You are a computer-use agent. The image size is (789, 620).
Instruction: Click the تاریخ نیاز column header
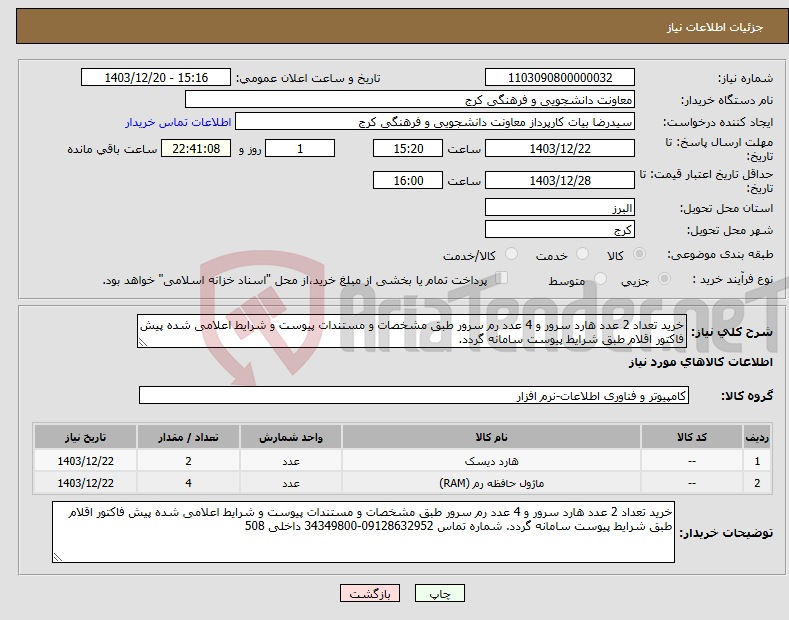pos(86,437)
